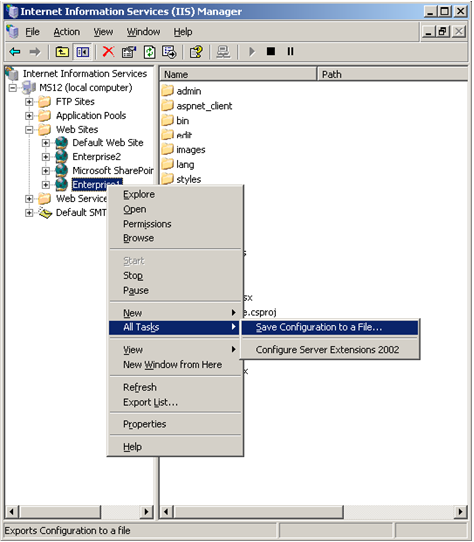
Task: Expand the Microsoft SharePoint node
Action: pos(46,171)
